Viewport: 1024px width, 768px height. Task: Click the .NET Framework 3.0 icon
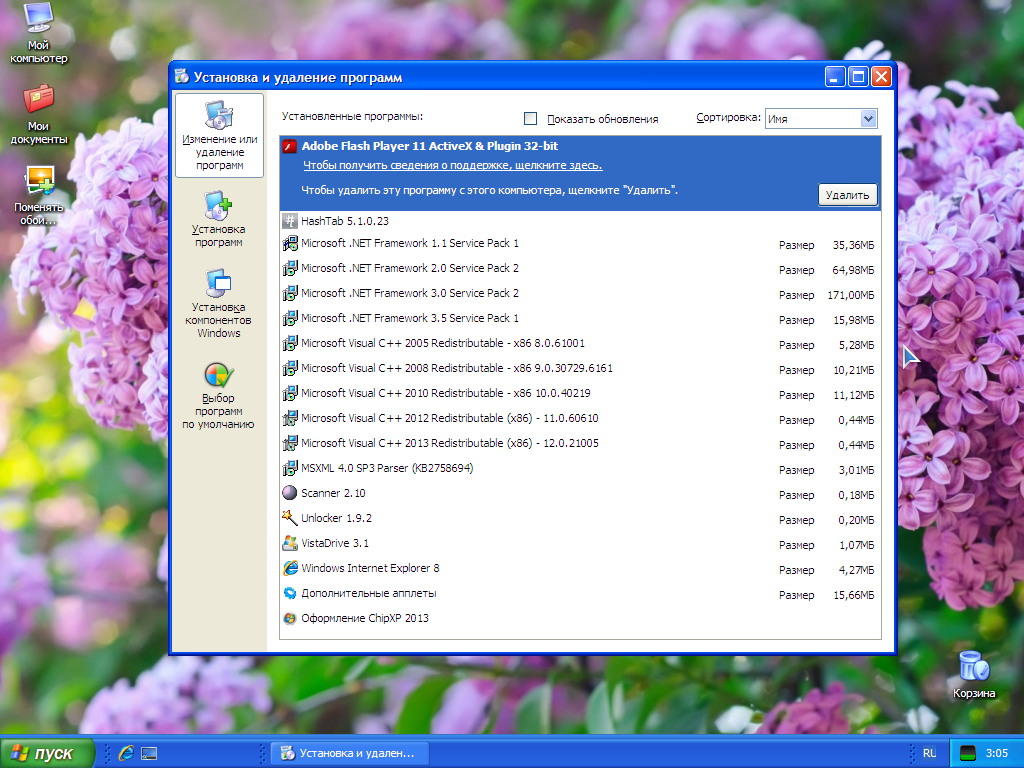pyautogui.click(x=289, y=293)
